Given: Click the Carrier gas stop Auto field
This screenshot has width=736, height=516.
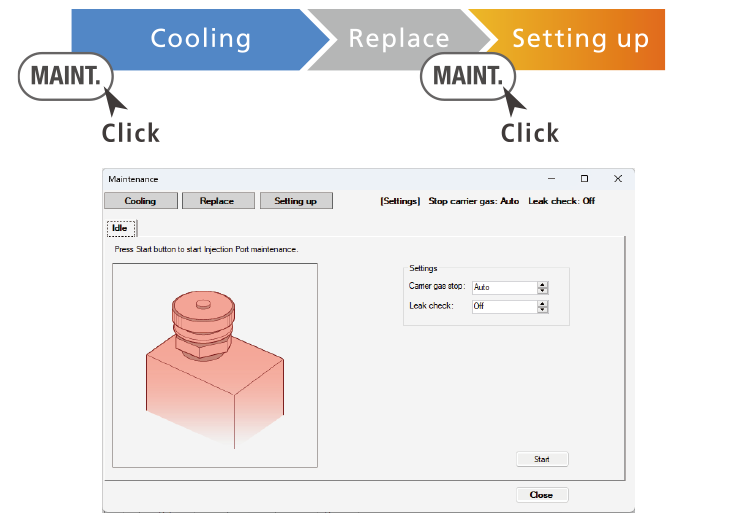Looking at the screenshot, I should 503,287.
